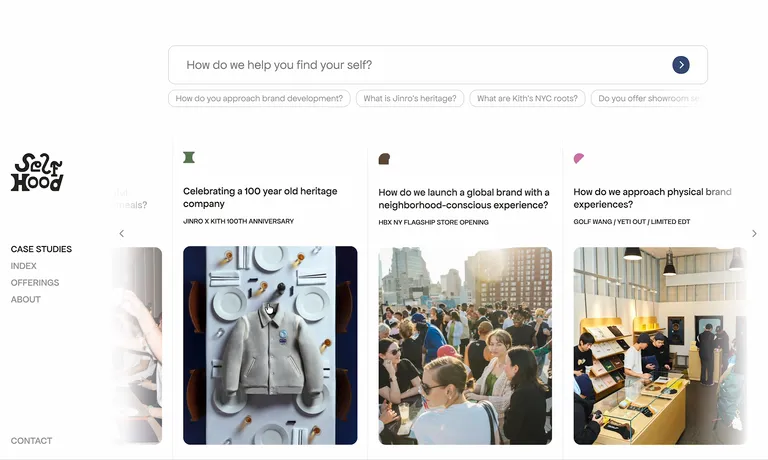Screen dimensions: 768x460
Task: Select 'What are Kith's NYC roots?' chip
Action: [x=528, y=98]
